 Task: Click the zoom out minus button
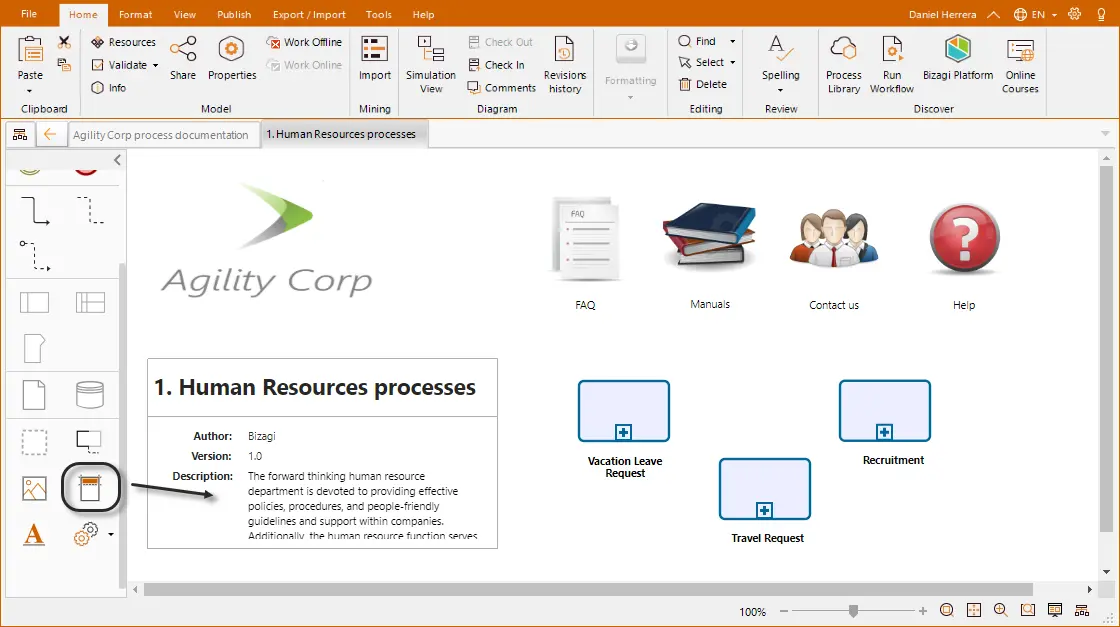point(784,611)
